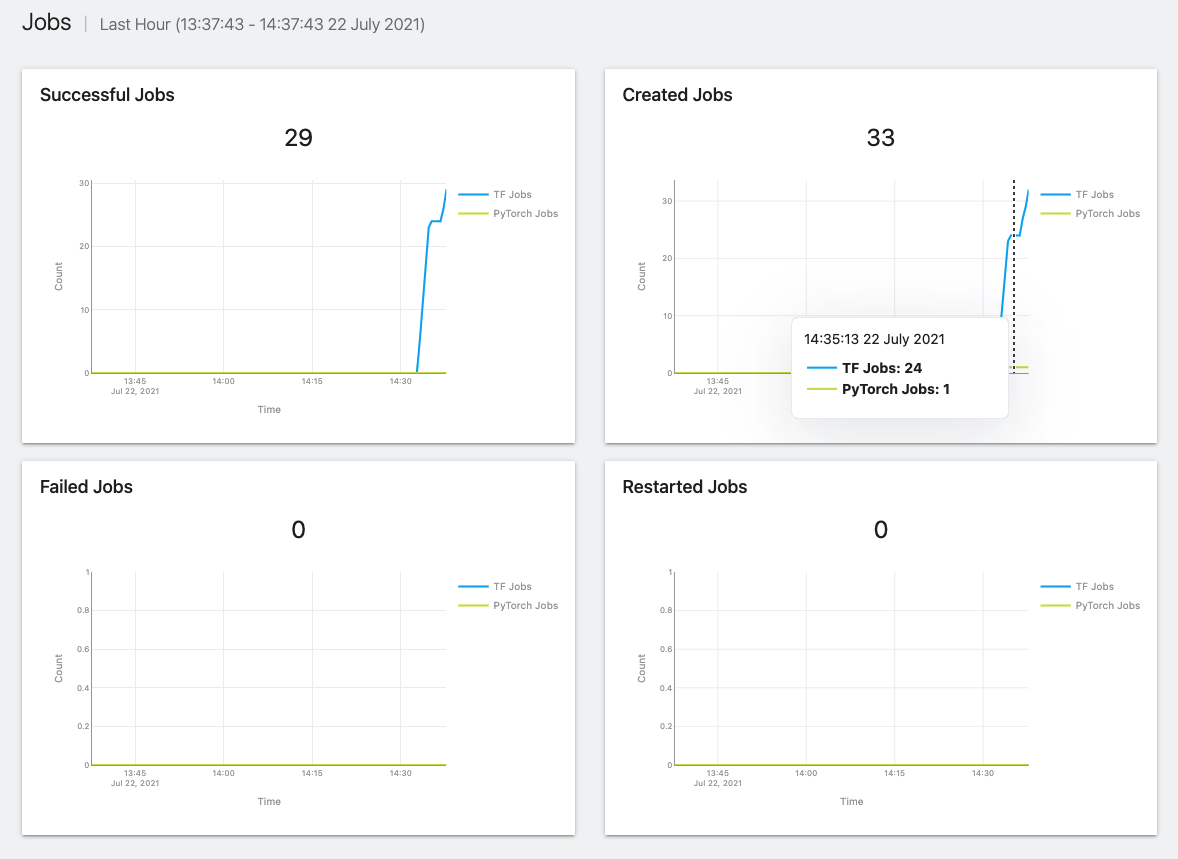Click the created jobs total 33

coord(880,138)
